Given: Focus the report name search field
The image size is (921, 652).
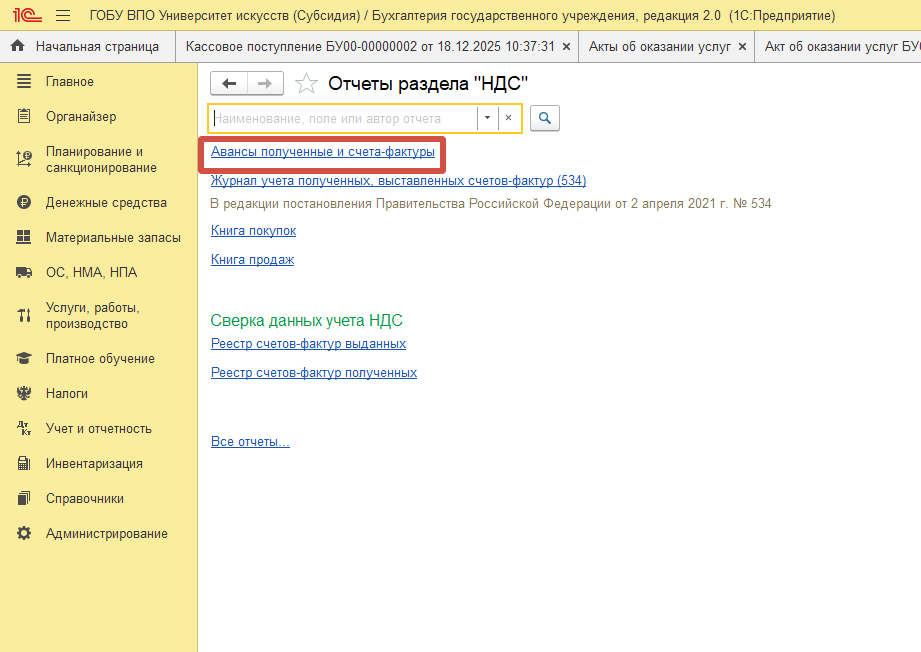Looking at the screenshot, I should (x=344, y=118).
